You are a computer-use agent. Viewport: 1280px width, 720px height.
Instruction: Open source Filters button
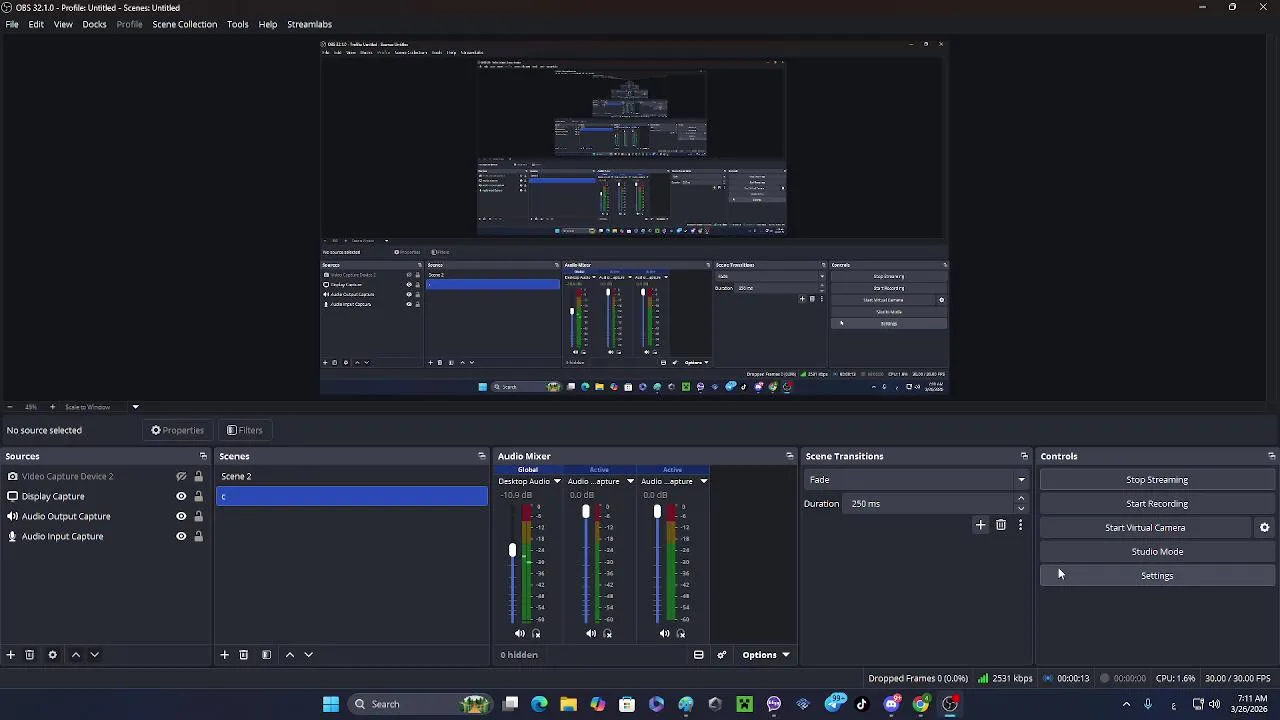(x=245, y=431)
